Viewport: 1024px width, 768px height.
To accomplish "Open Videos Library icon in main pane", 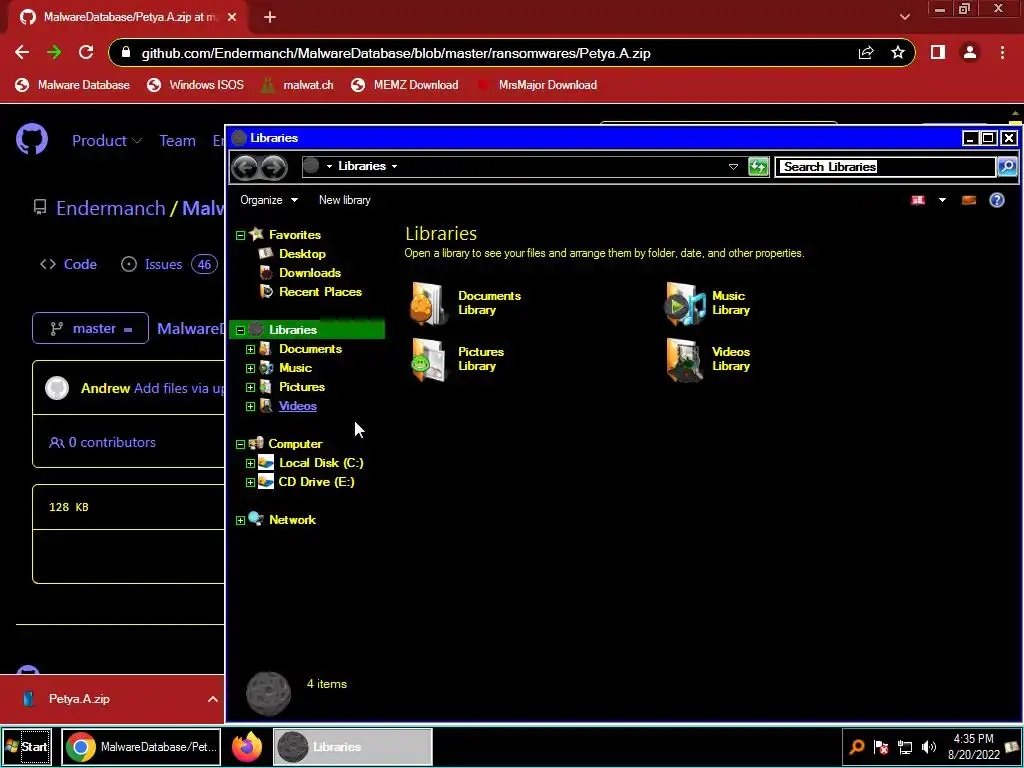I will point(685,360).
